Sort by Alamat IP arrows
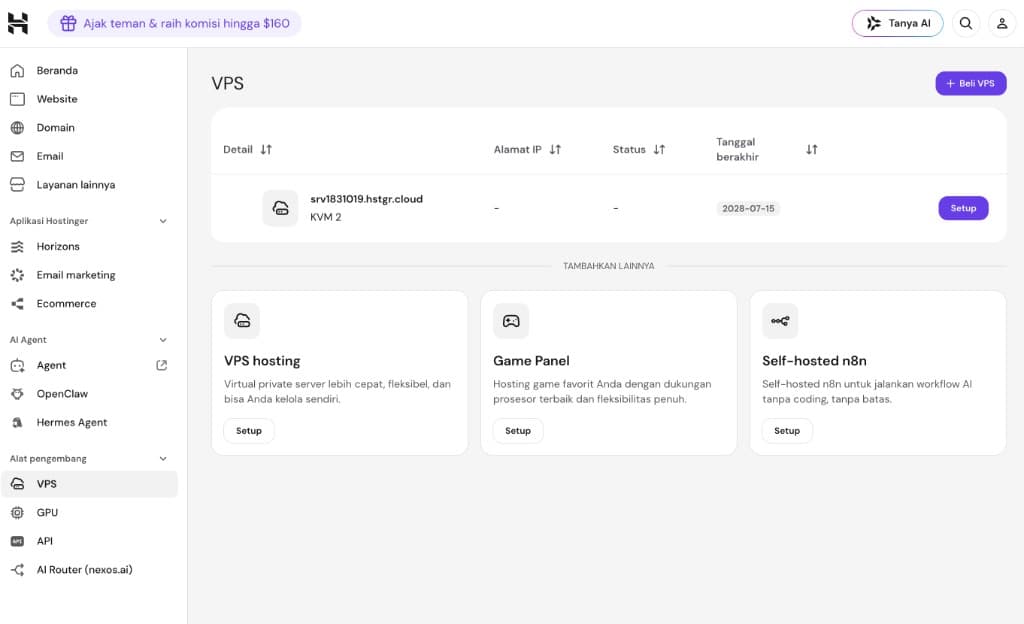Viewport: 1024px width, 624px height. point(555,149)
